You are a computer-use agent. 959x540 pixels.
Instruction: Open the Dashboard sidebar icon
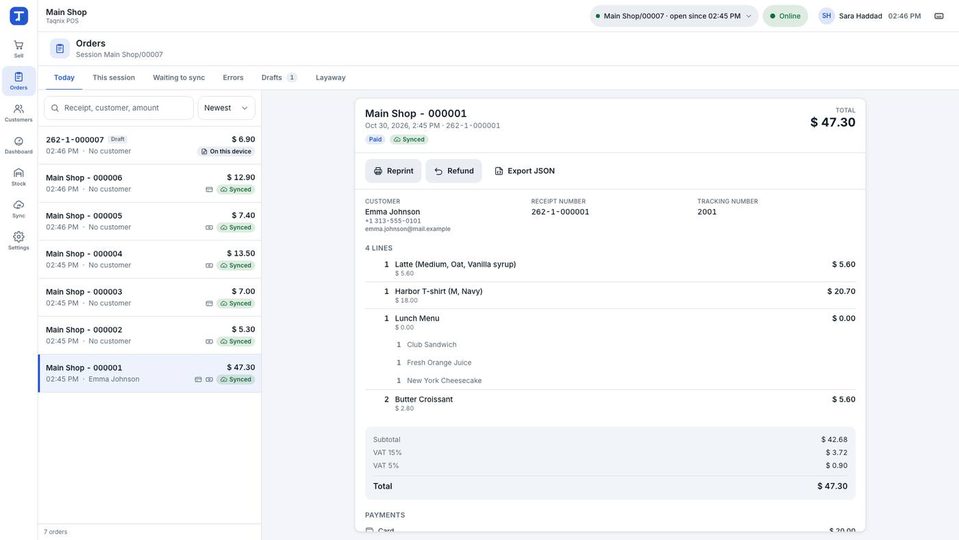click(x=18, y=145)
